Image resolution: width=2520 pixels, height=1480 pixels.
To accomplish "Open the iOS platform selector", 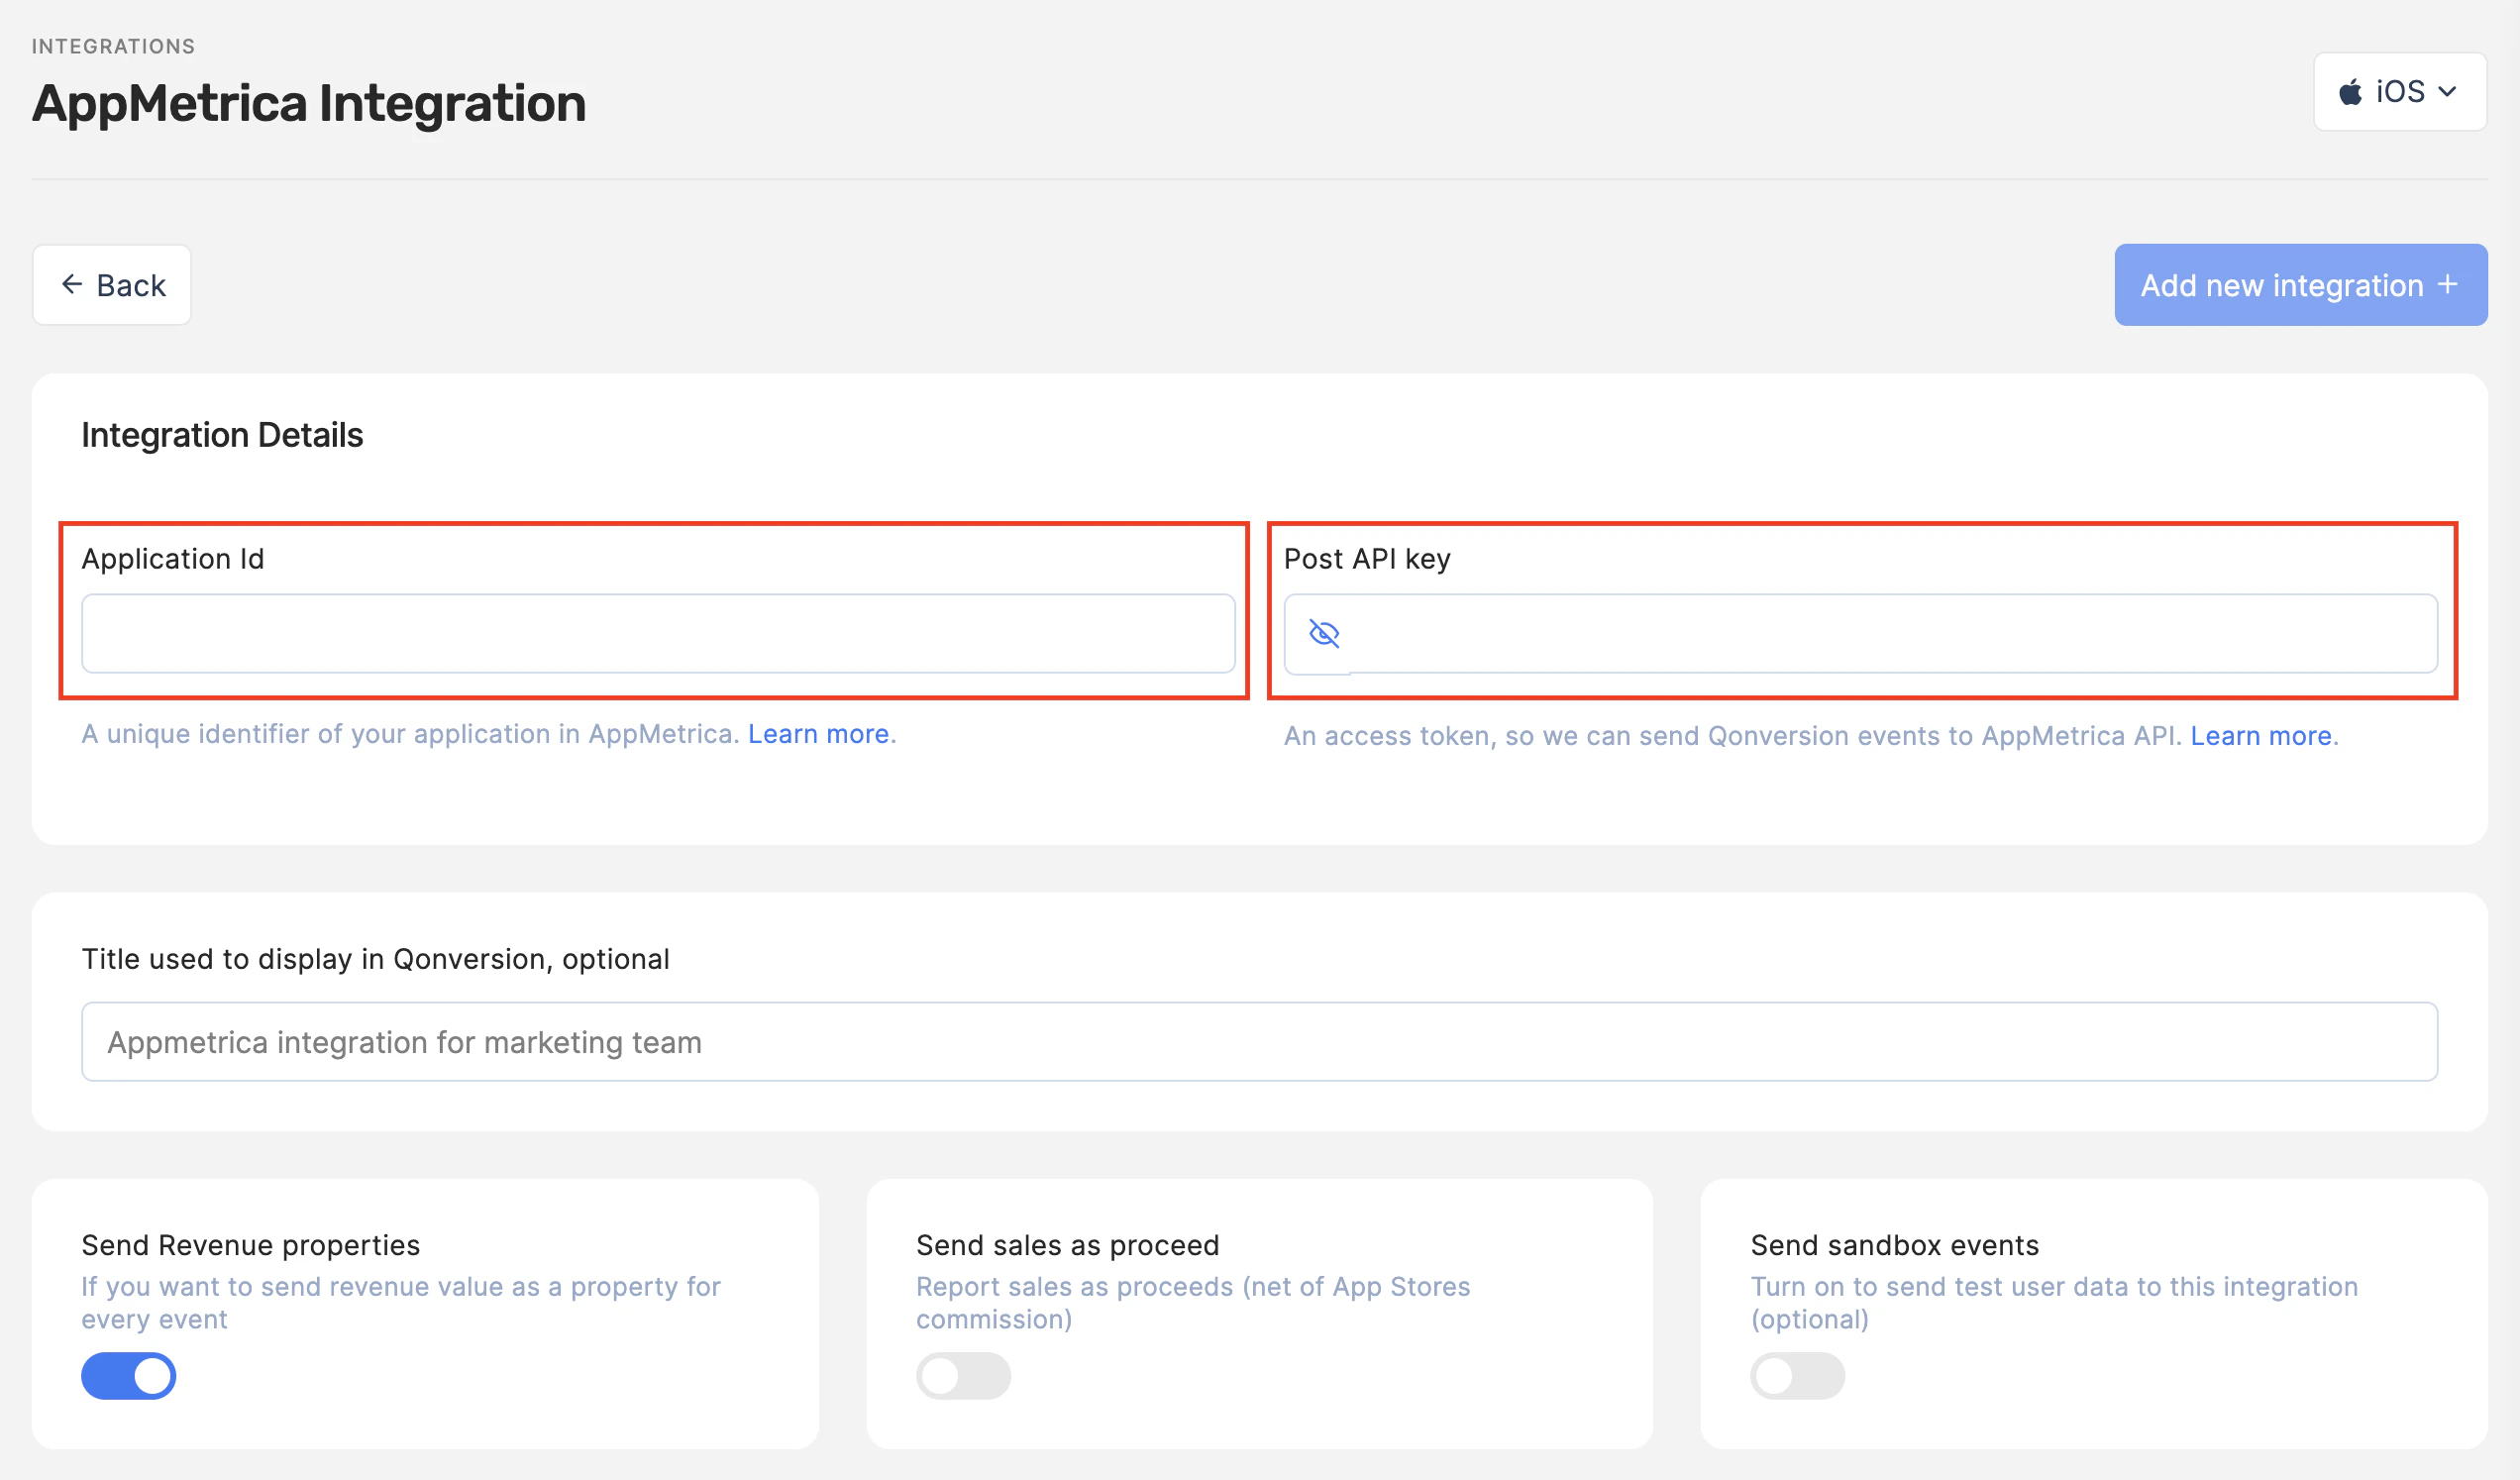I will point(2399,92).
